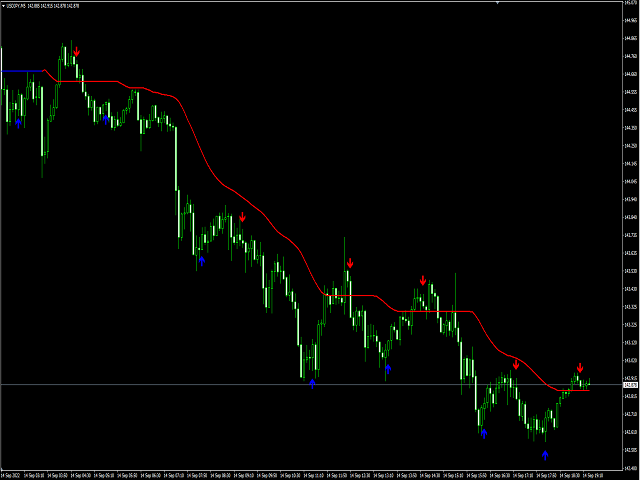Select the leftmost blue buy arrow
The height and width of the screenshot is (480, 640).
[x=18, y=122]
